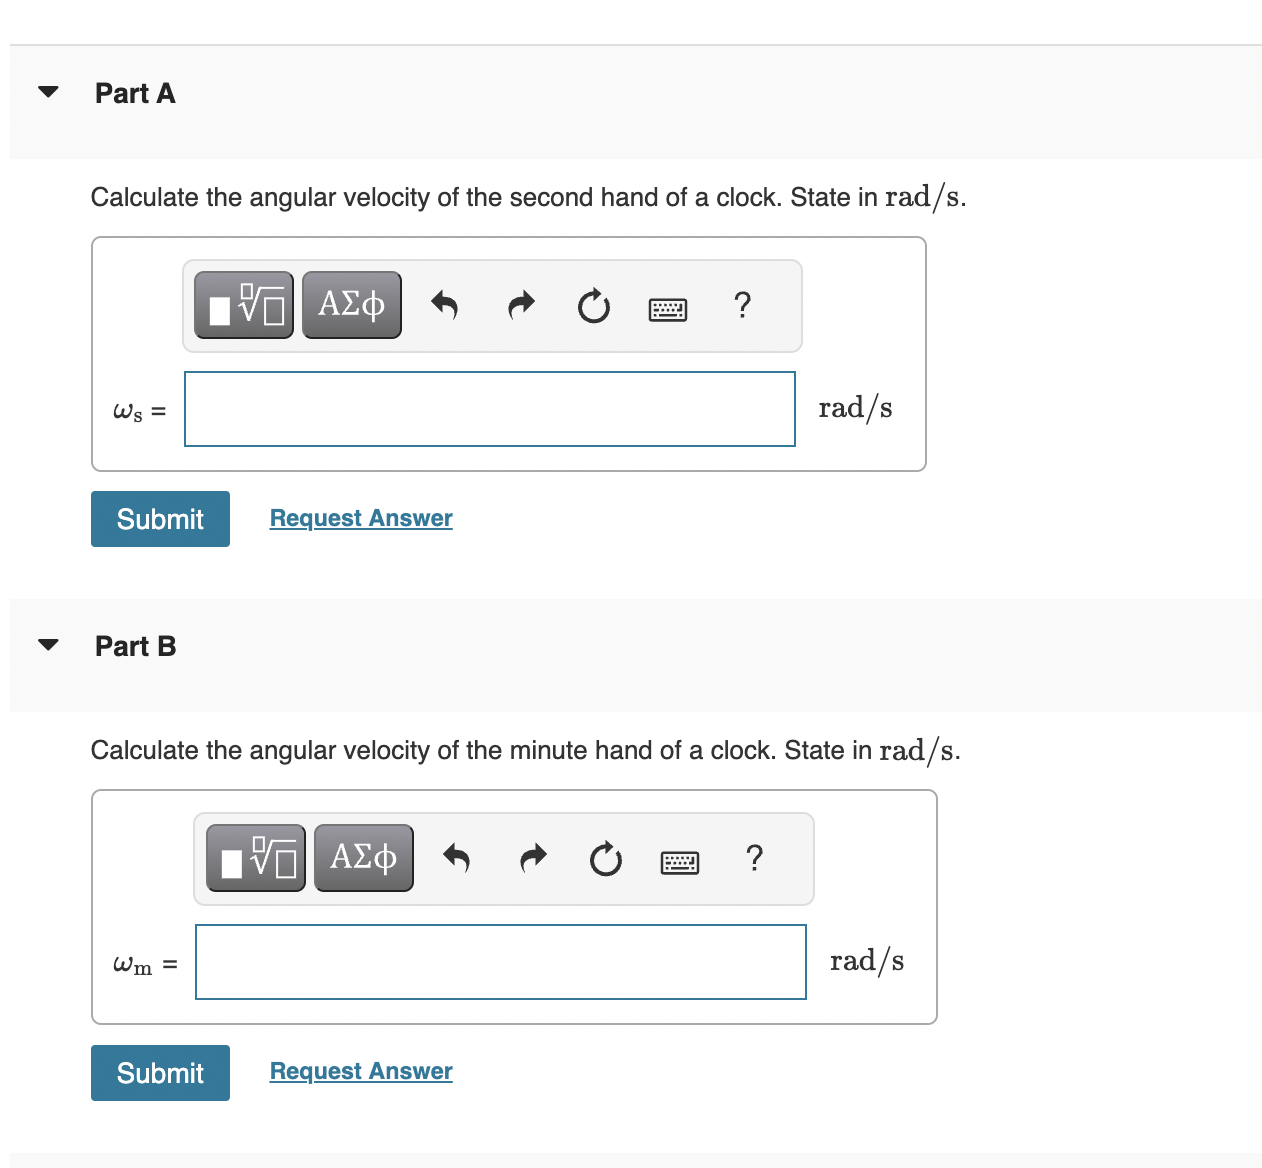The width and height of the screenshot is (1262, 1168).
Task: Open keyboard shortcuts icon in Part A
Action: click(x=667, y=308)
